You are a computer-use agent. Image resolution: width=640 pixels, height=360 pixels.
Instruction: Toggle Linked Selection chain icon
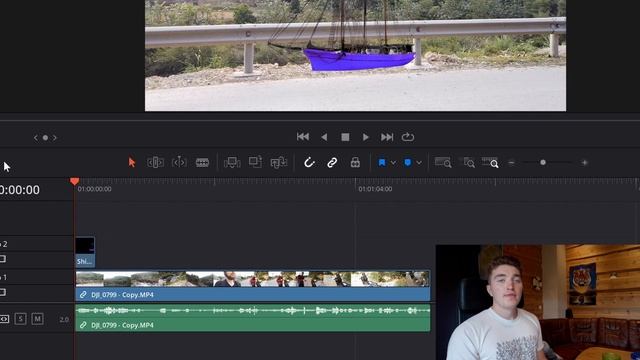(x=332, y=162)
